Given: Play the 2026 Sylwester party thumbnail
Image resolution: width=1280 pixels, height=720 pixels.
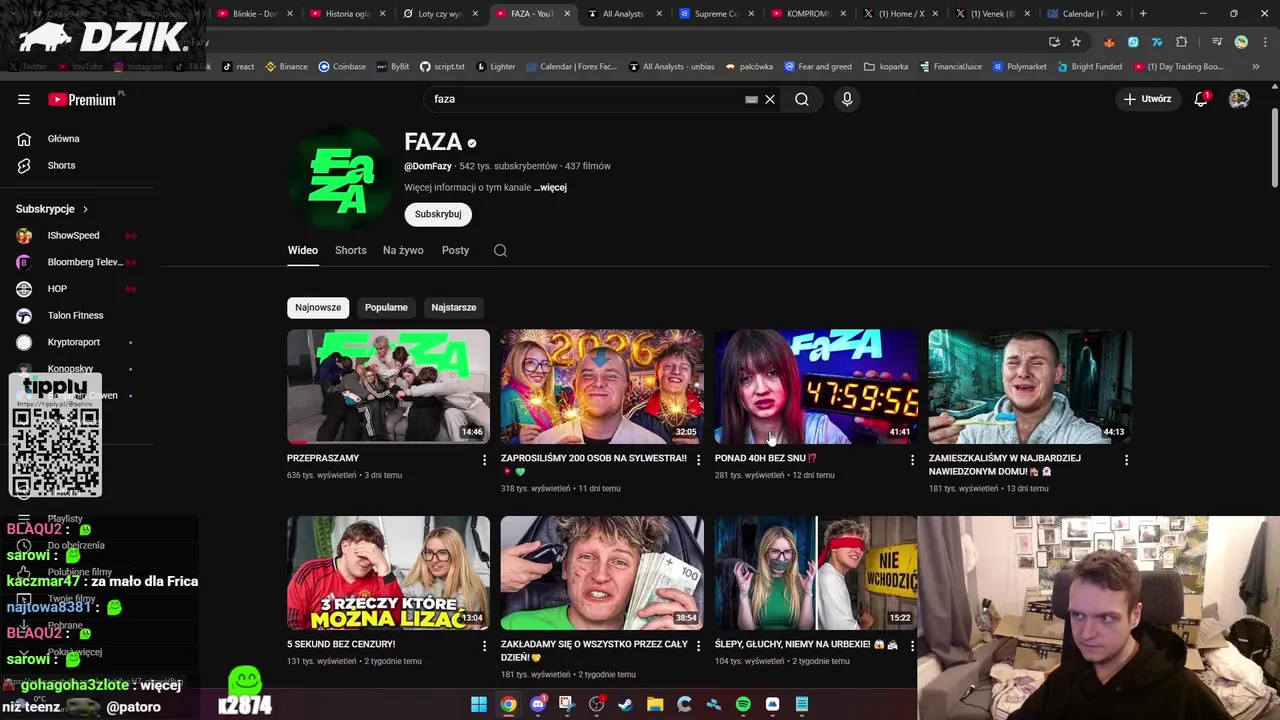Looking at the screenshot, I should (602, 386).
